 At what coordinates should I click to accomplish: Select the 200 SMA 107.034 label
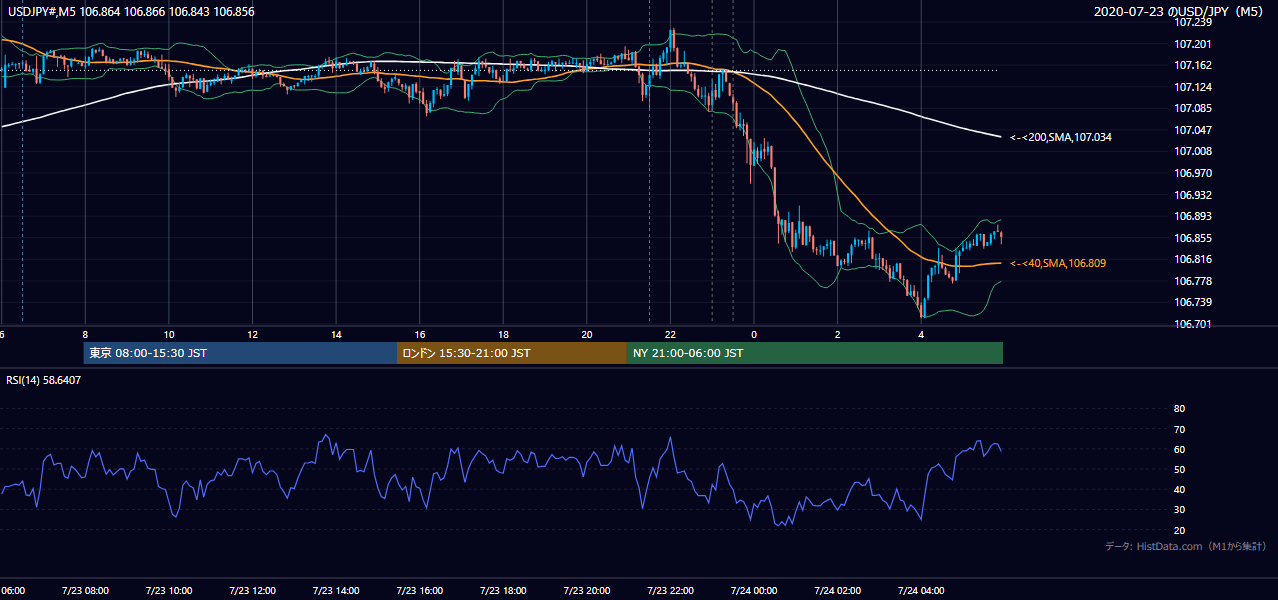1061,137
